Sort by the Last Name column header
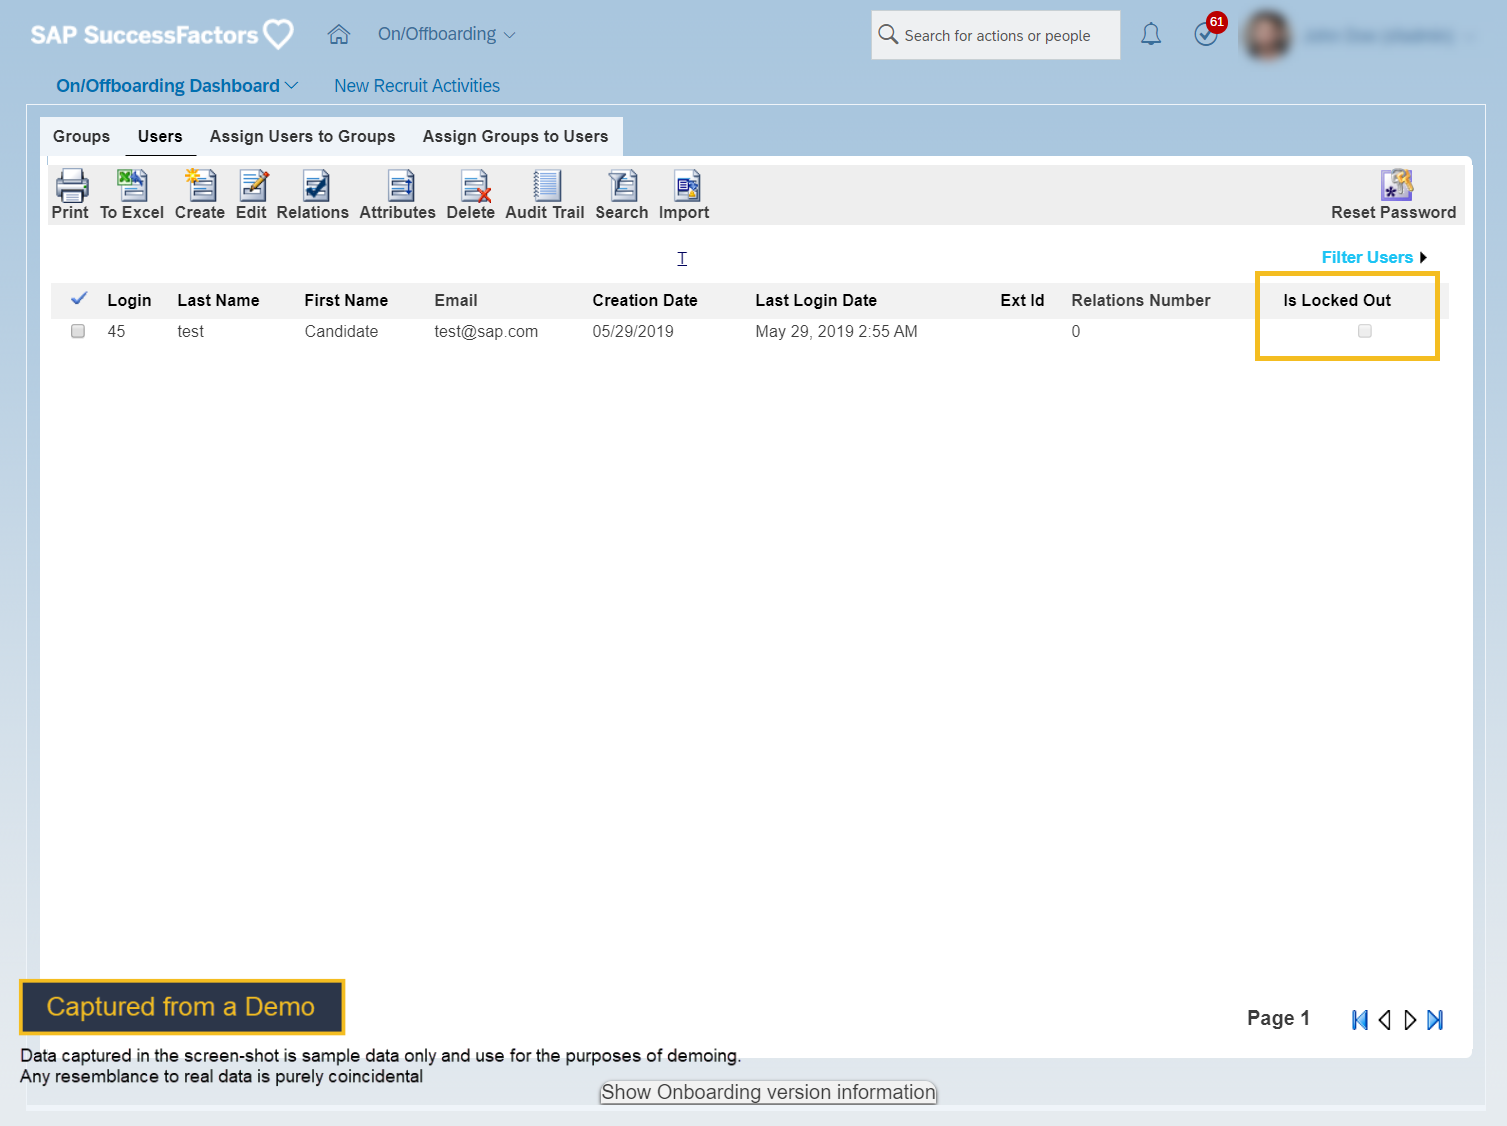Image resolution: width=1507 pixels, height=1126 pixels. pyautogui.click(x=218, y=300)
